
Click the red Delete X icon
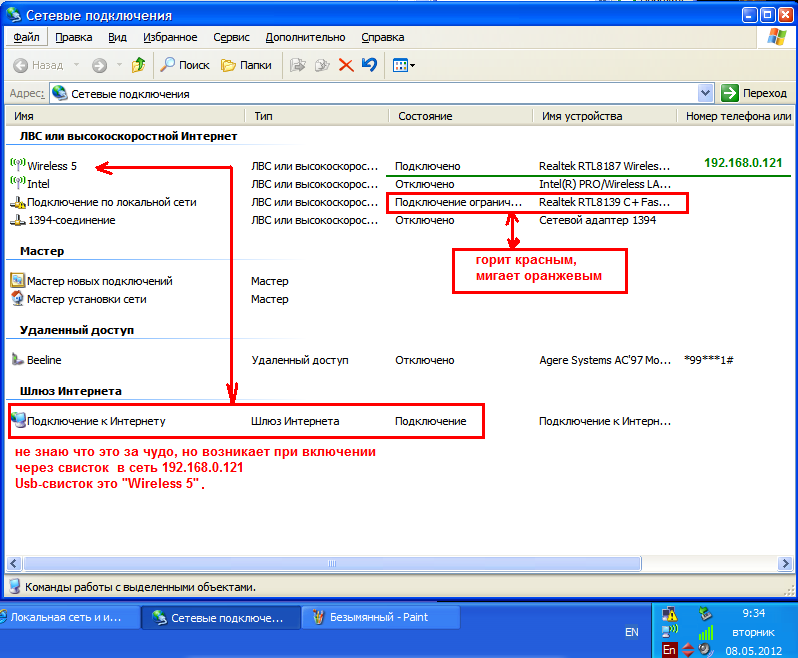coord(346,65)
